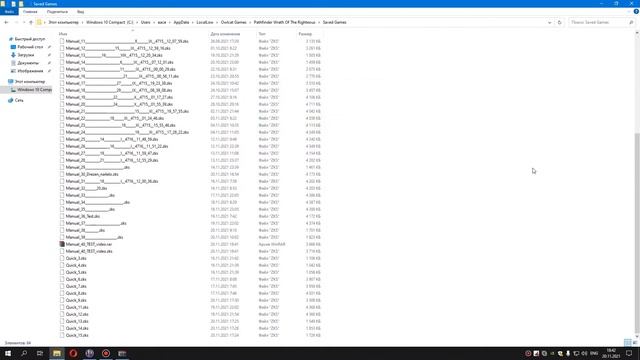Screen dimensions: 640x360
Task: Select file Quick_11.zks
Action: tap(77, 307)
